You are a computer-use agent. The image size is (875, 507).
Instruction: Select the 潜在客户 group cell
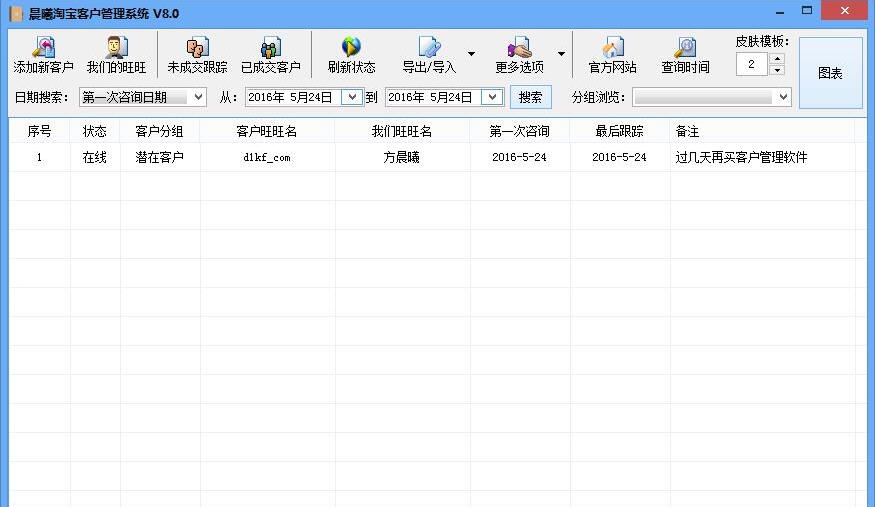point(160,157)
